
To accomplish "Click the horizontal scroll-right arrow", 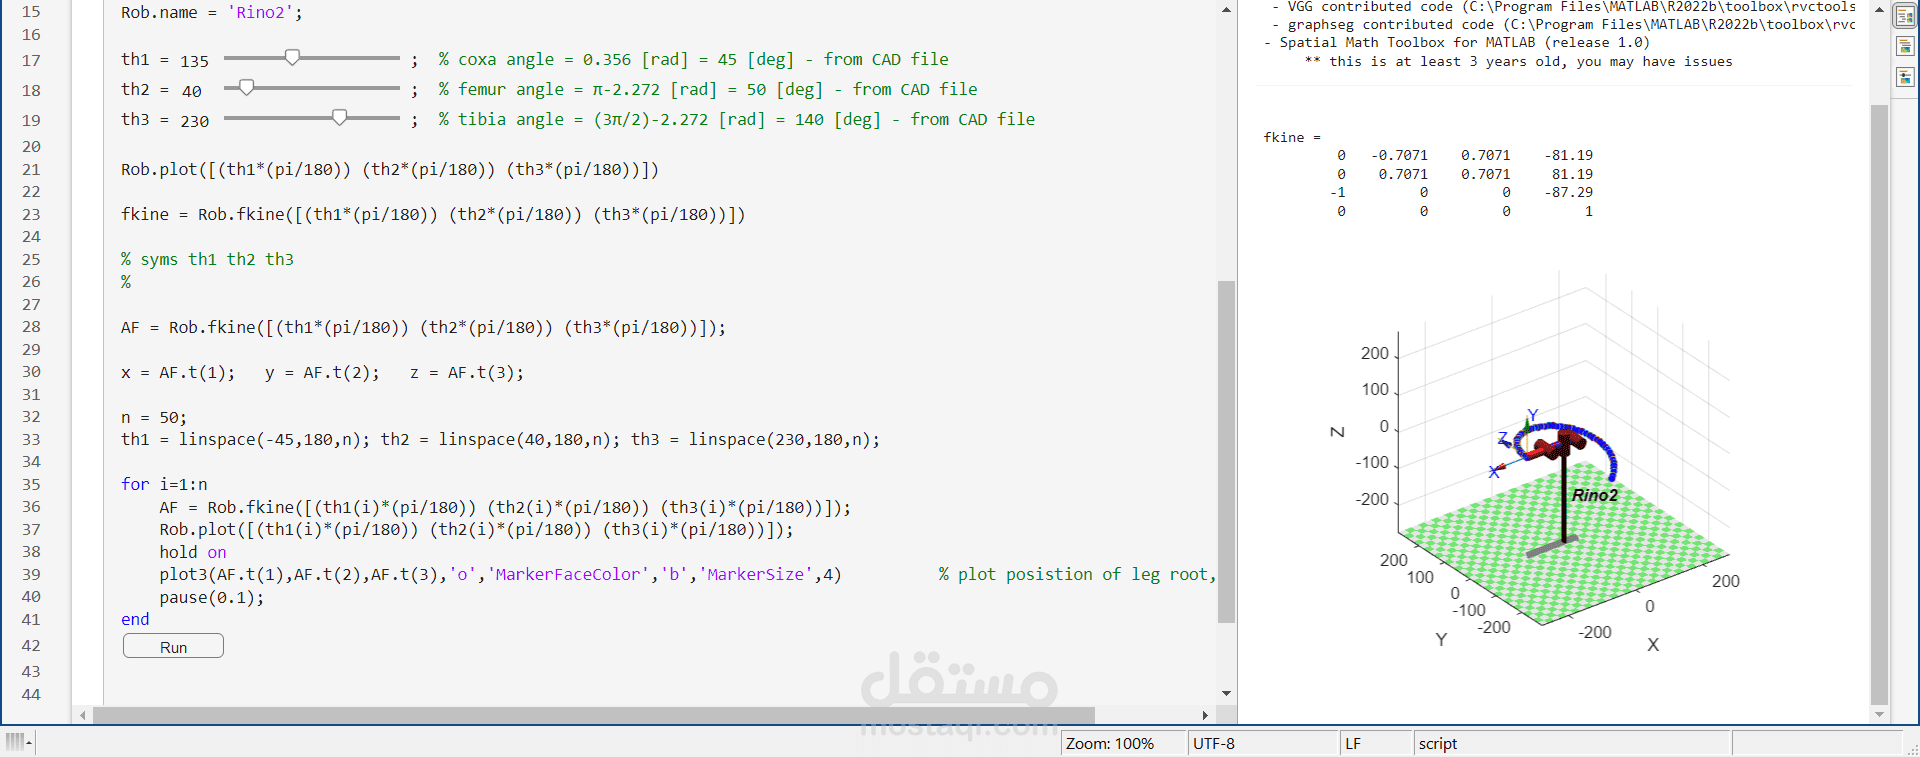I will coord(1205,715).
